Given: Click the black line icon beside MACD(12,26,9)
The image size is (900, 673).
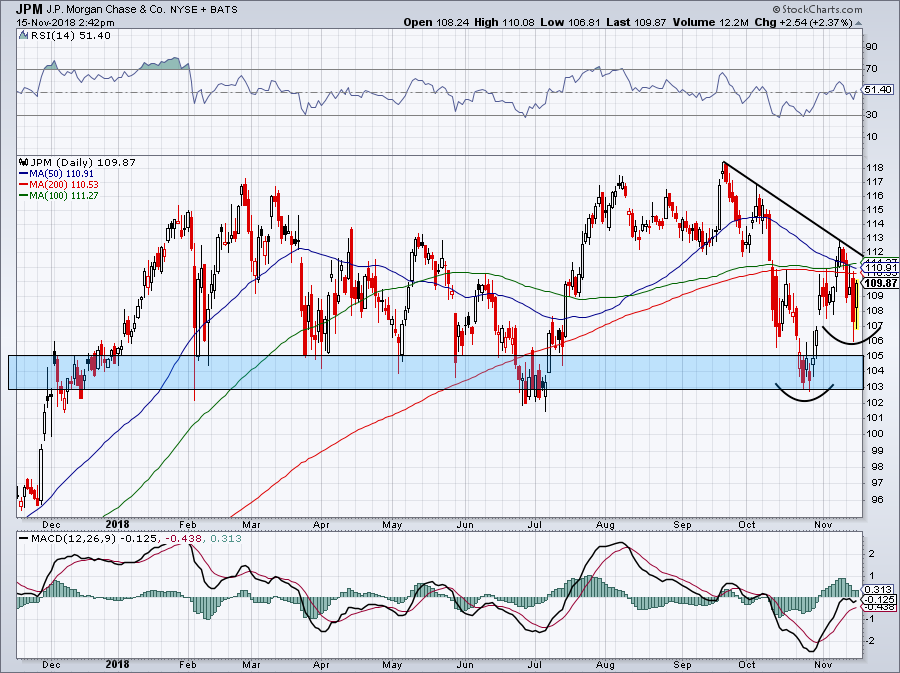Looking at the screenshot, I should tap(24, 539).
